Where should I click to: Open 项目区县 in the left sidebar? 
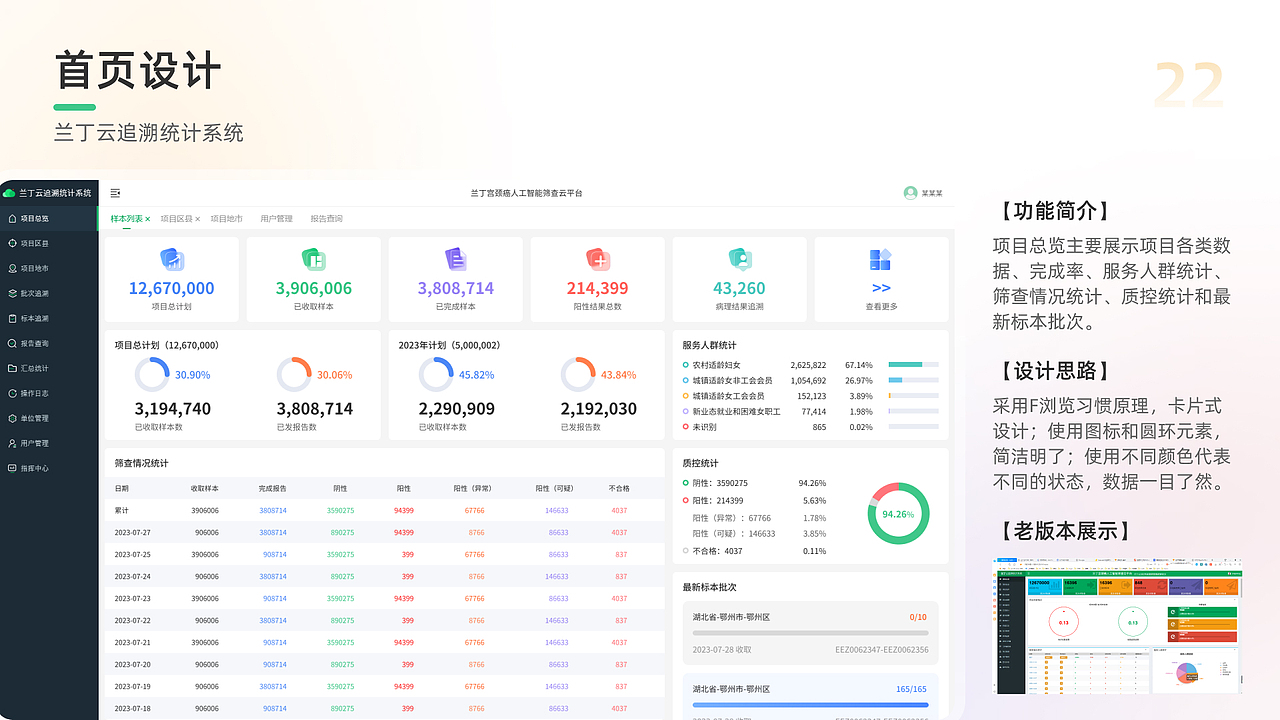tap(49, 243)
